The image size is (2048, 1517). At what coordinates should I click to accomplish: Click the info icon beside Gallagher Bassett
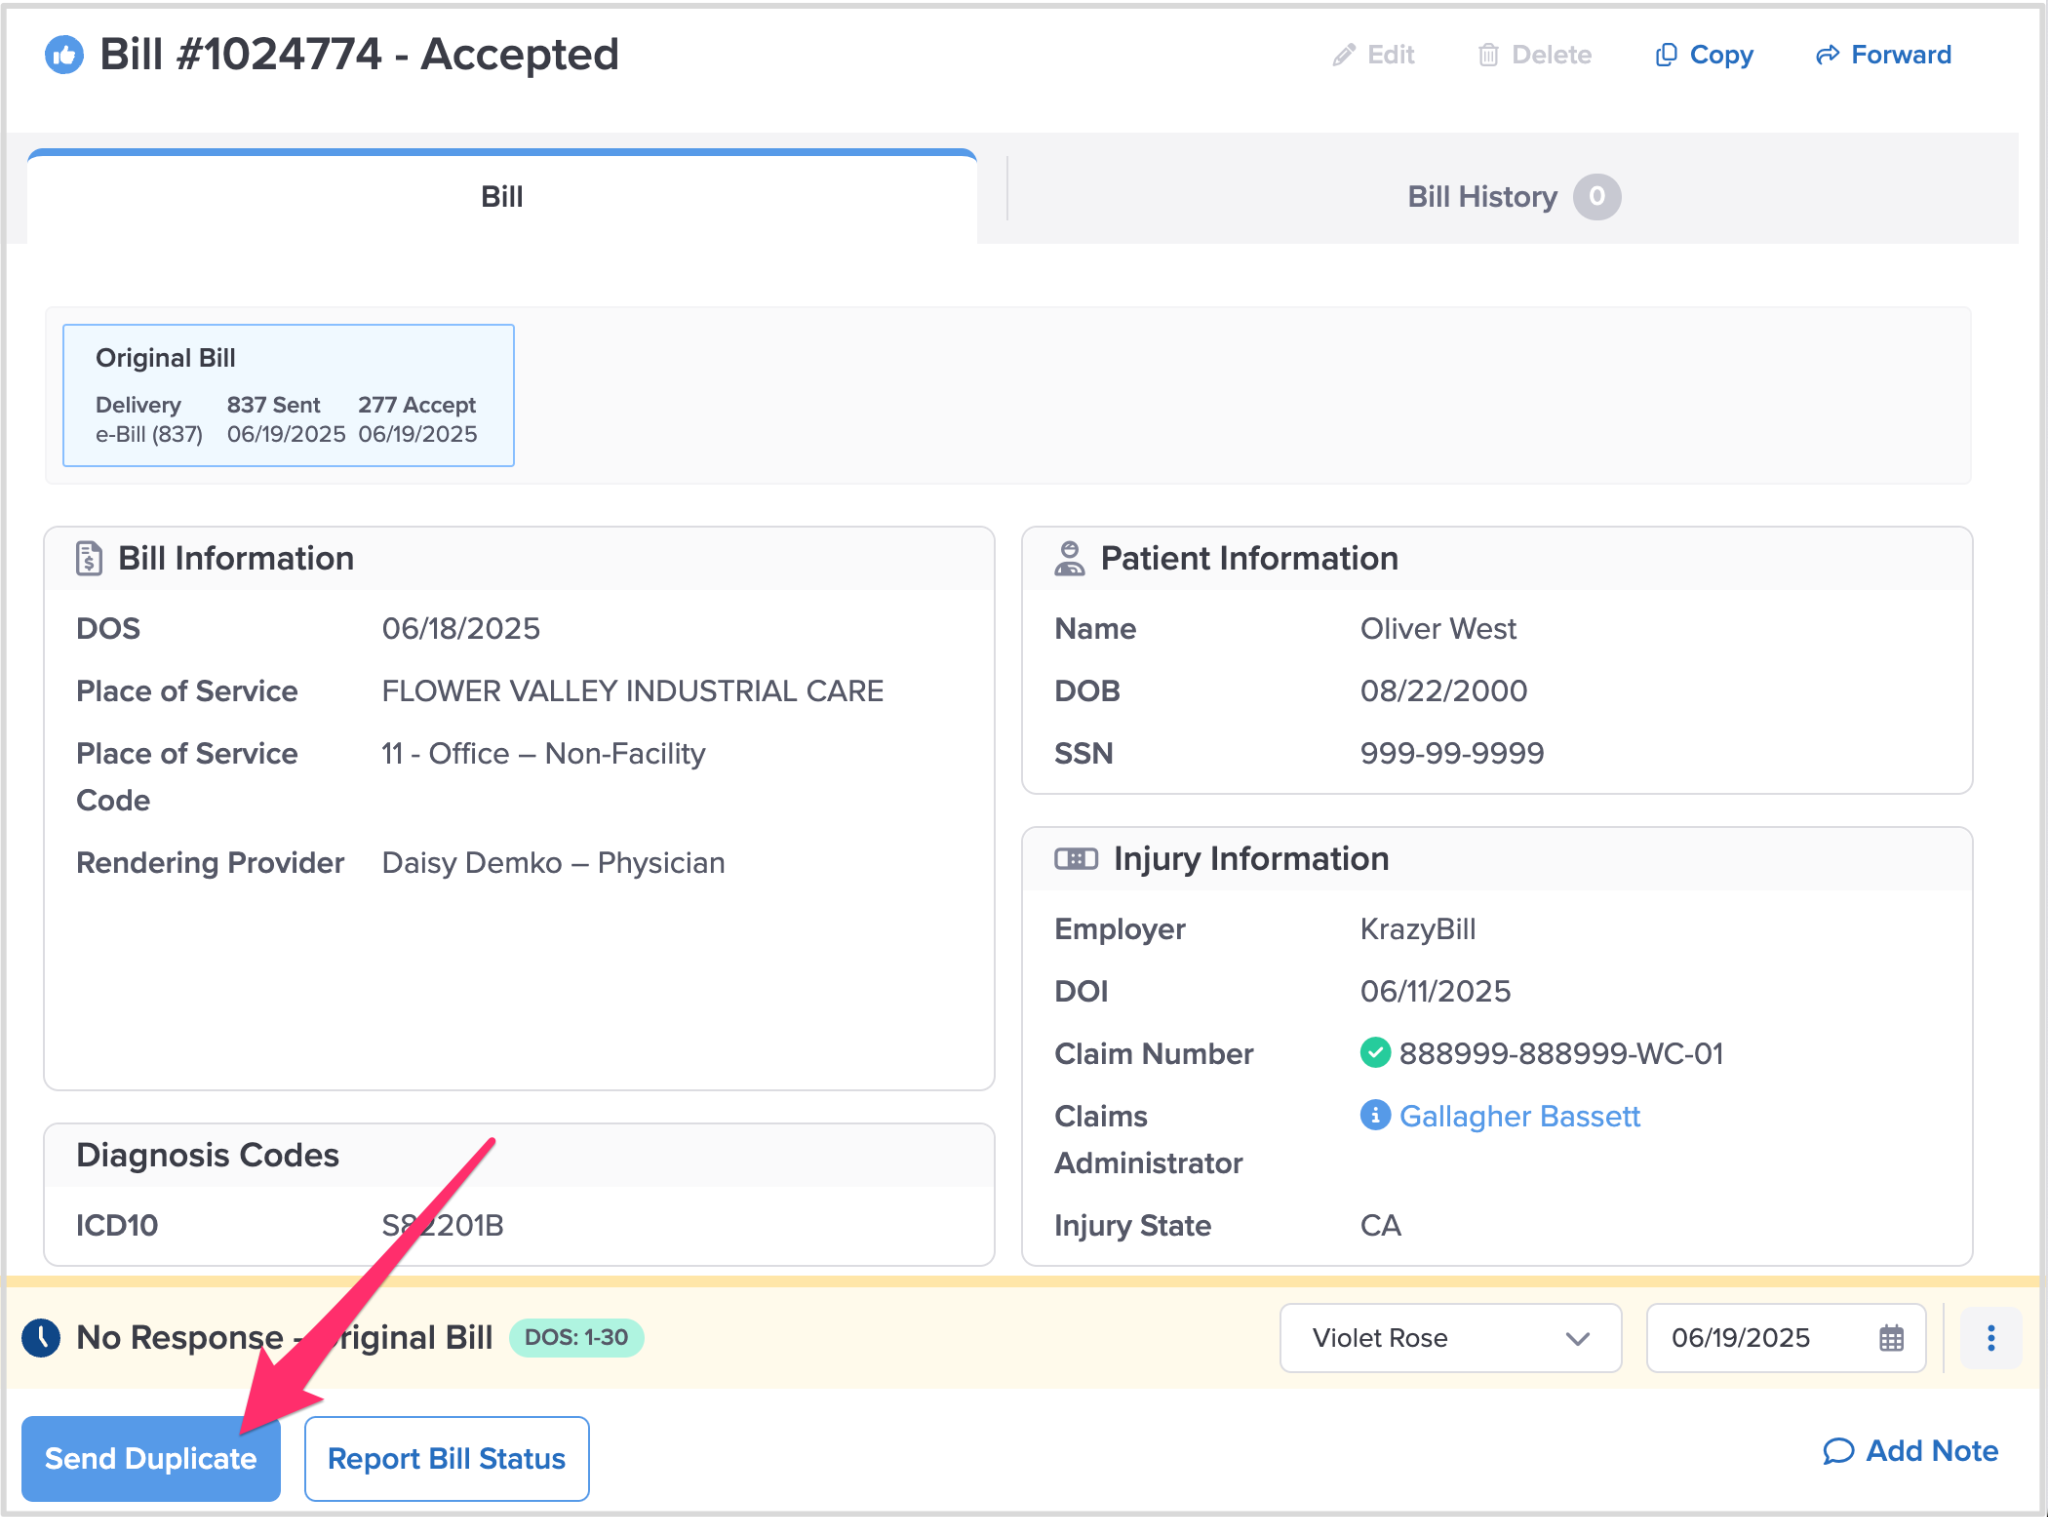click(x=1375, y=1115)
